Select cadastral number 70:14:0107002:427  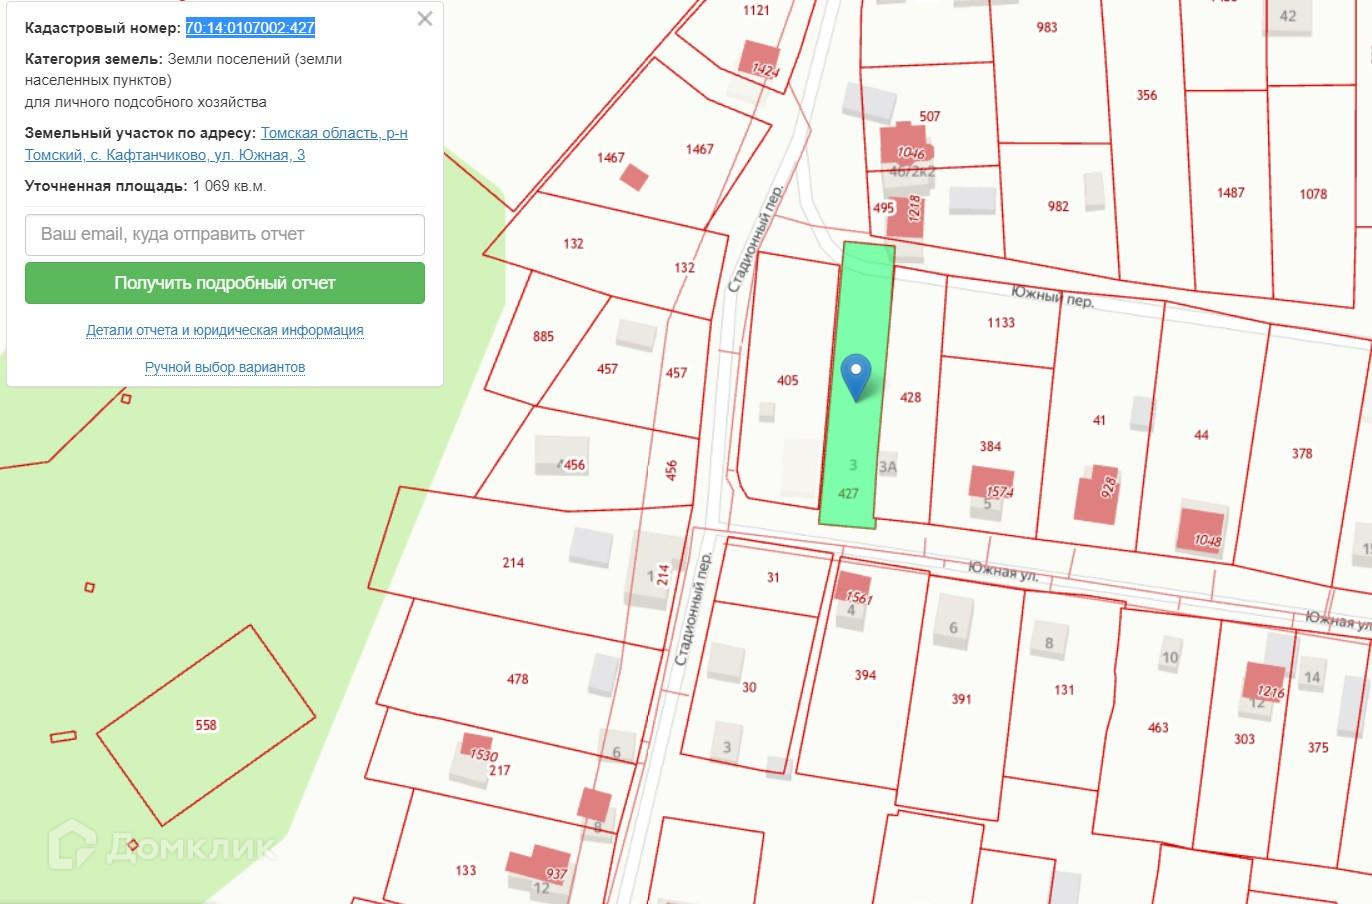point(250,28)
